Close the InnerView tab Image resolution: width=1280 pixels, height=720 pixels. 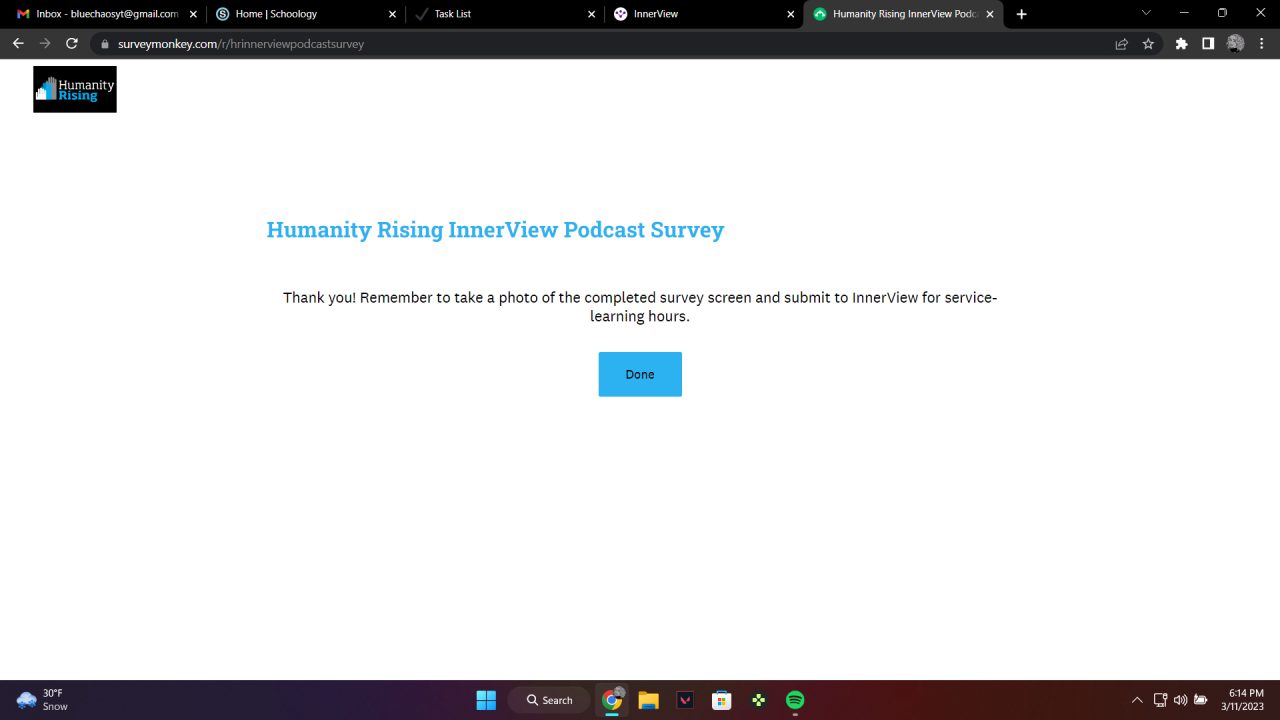(791, 14)
